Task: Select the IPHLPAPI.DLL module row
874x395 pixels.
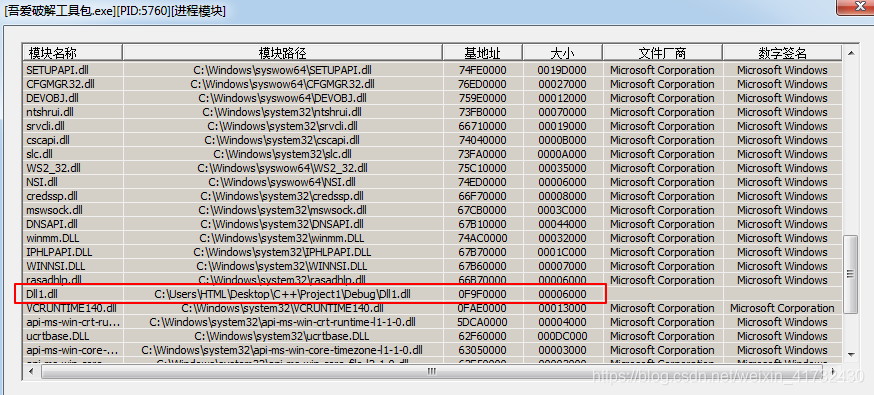Action: (432, 252)
